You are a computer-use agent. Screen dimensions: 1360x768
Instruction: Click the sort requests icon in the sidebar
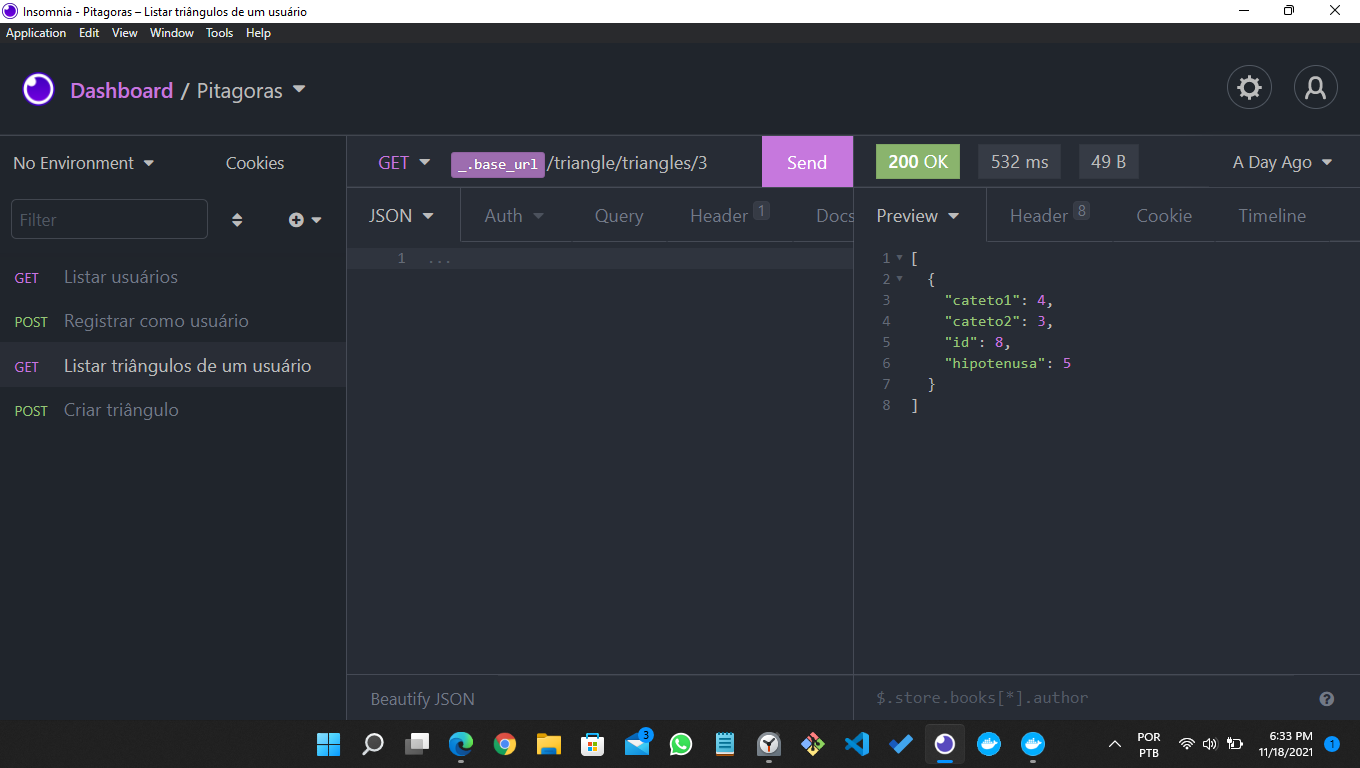click(237, 219)
